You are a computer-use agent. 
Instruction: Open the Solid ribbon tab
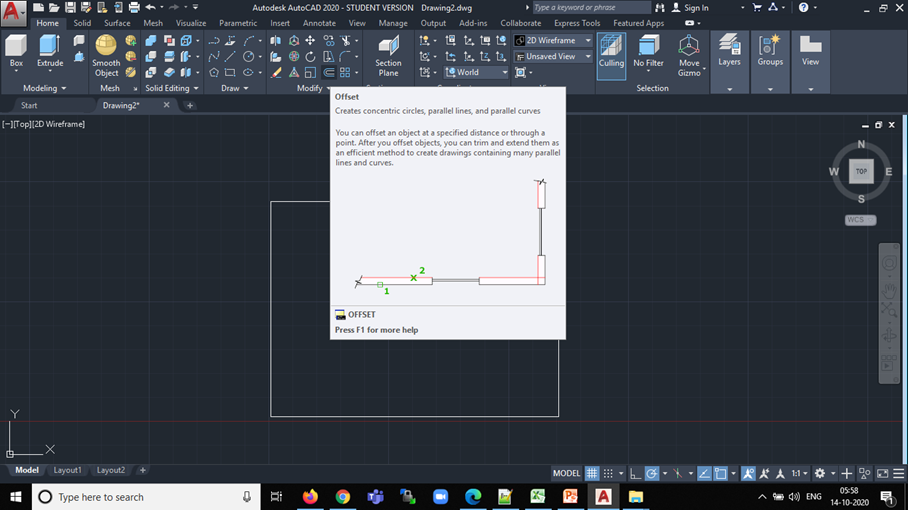(x=82, y=23)
